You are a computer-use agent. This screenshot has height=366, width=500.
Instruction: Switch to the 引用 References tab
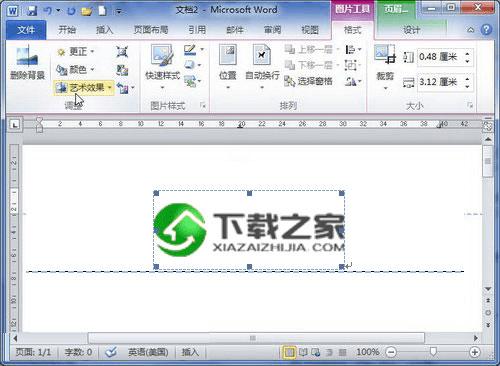click(197, 30)
